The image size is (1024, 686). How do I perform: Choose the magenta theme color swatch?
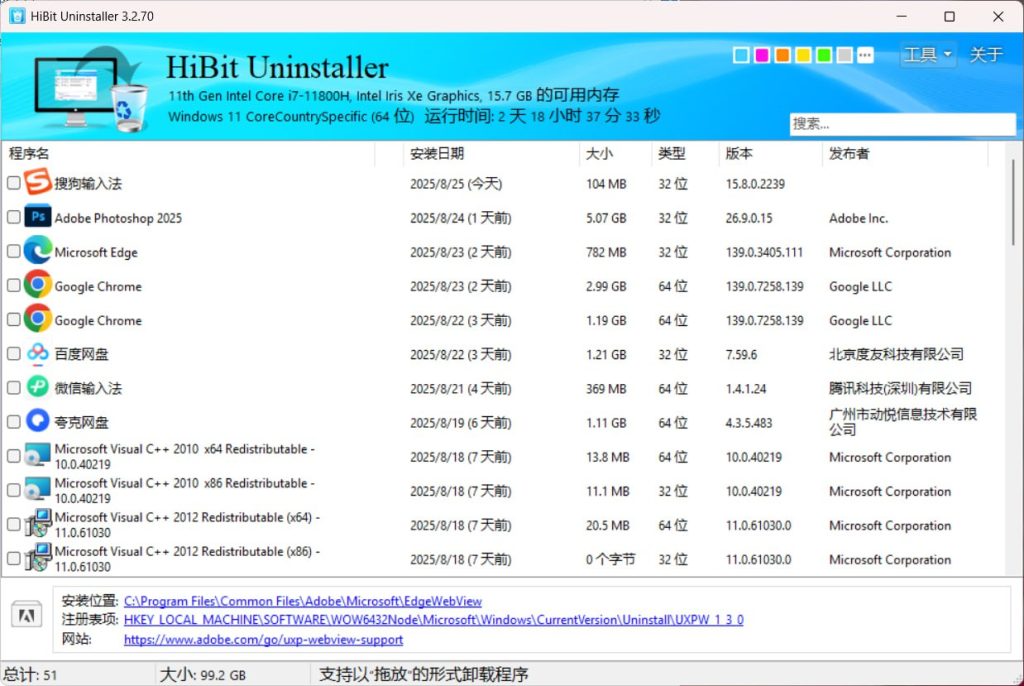(761, 55)
